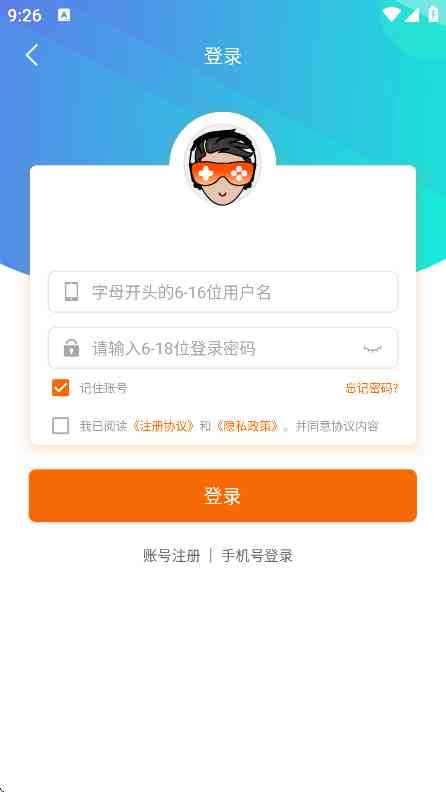The width and height of the screenshot is (446, 792).
Task: Tap the orange 登录 button
Action: 223,496
